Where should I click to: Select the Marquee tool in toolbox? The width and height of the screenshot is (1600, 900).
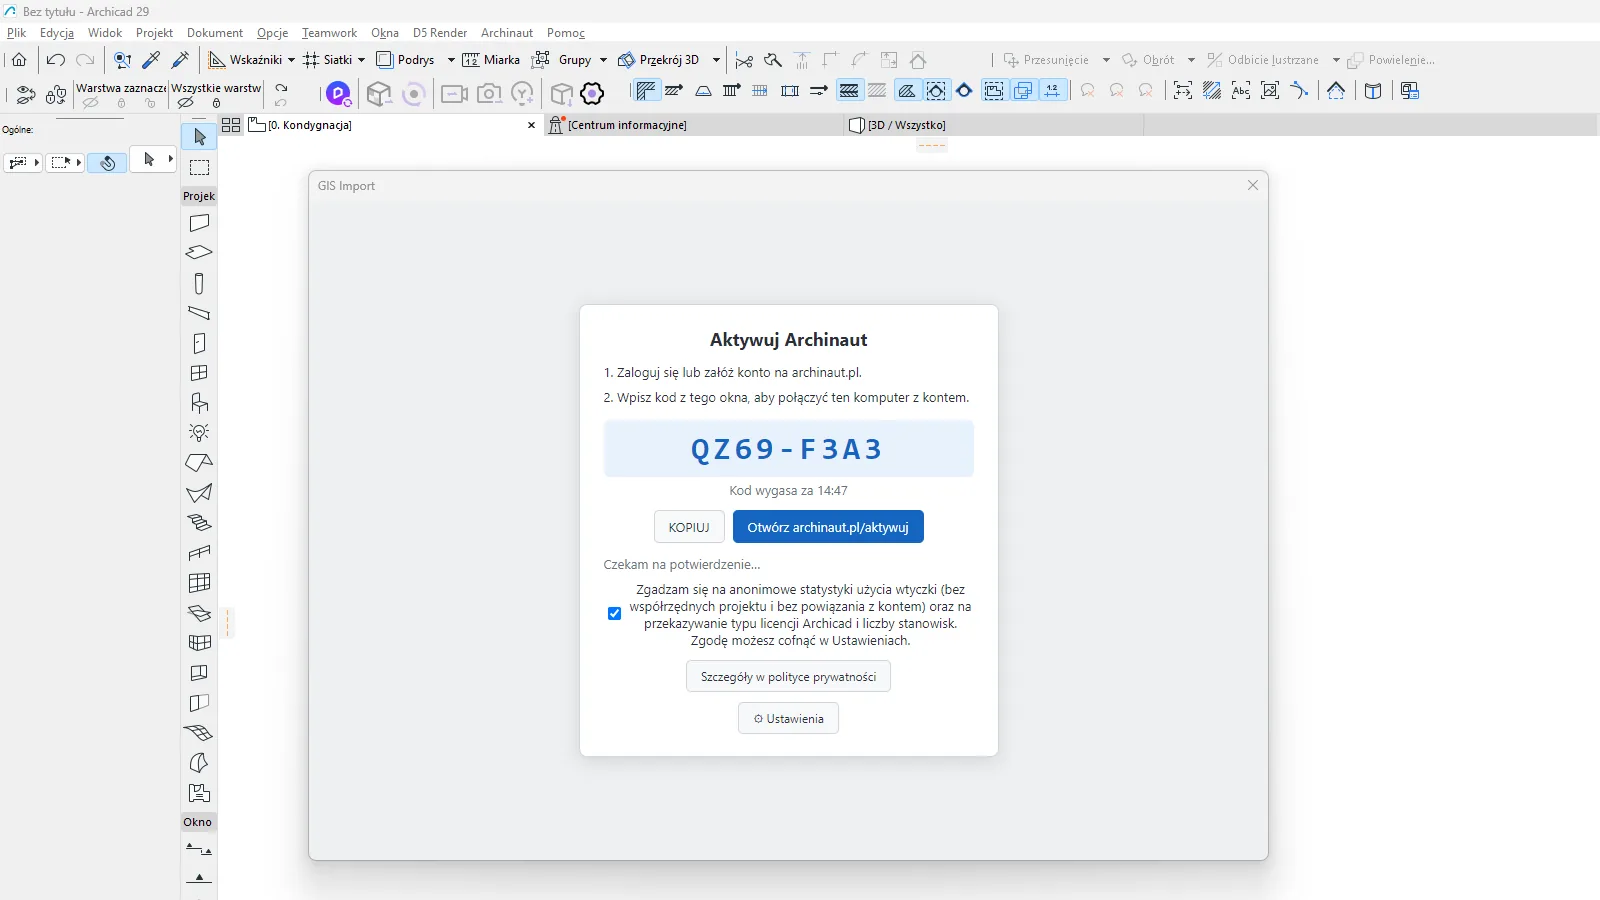[x=199, y=167]
